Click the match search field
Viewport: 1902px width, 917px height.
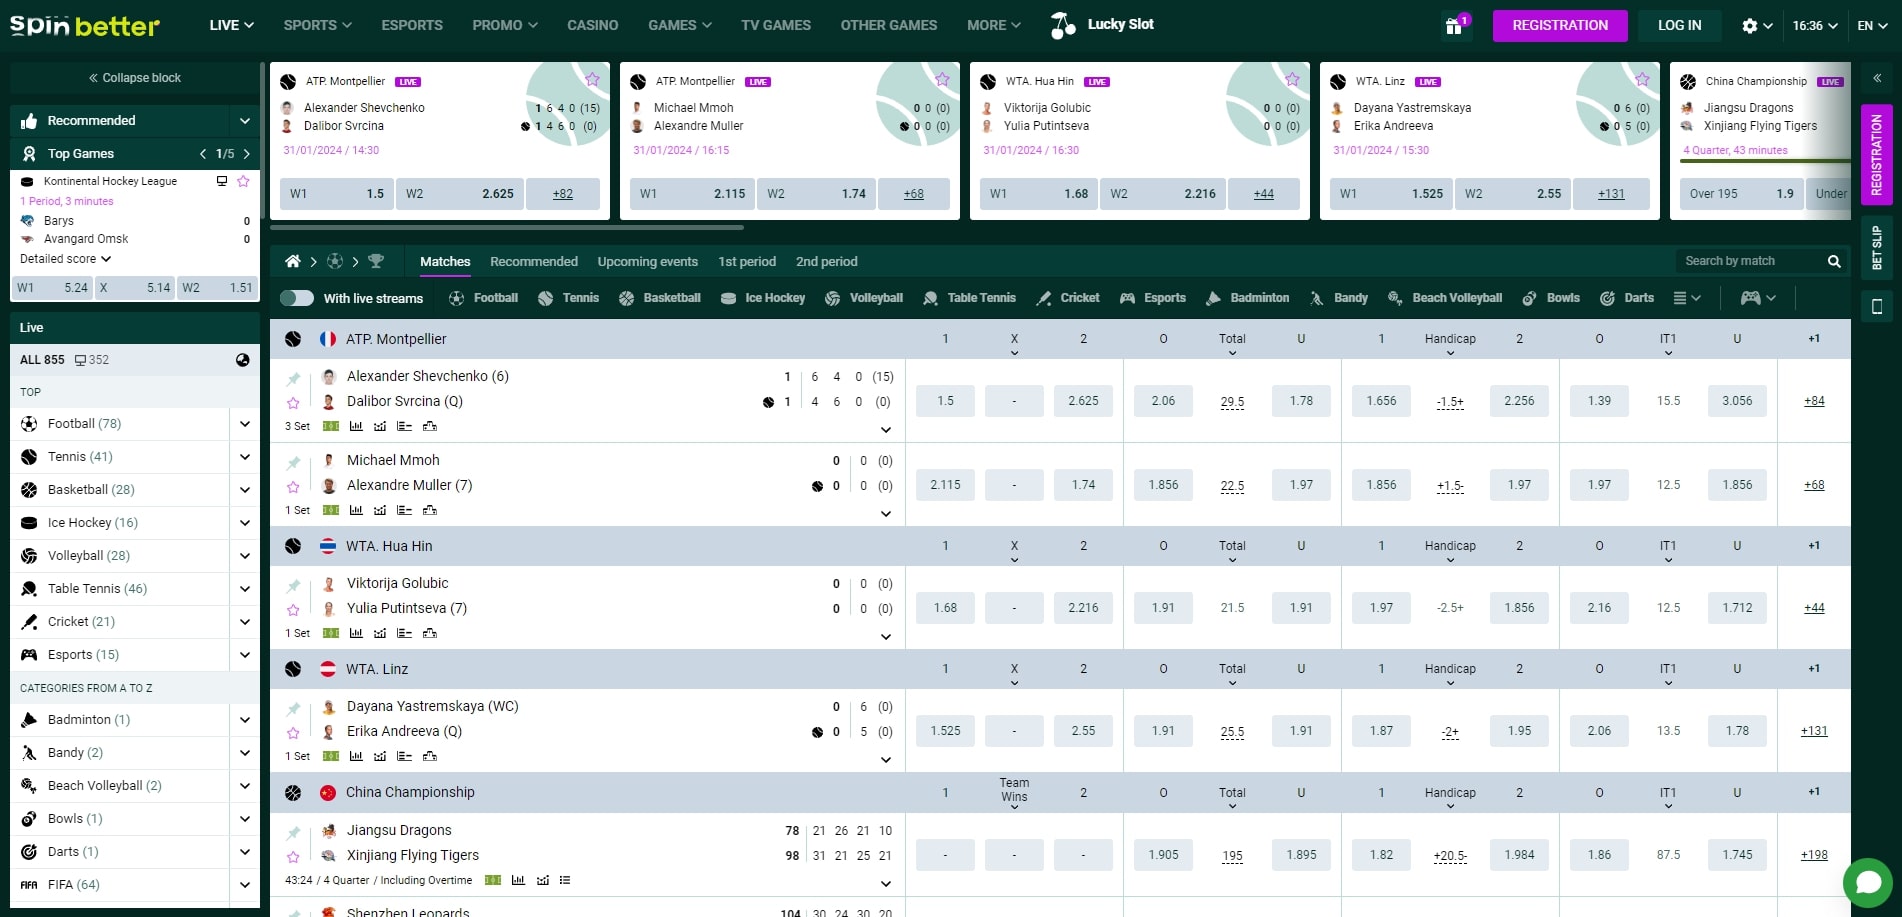click(1750, 260)
